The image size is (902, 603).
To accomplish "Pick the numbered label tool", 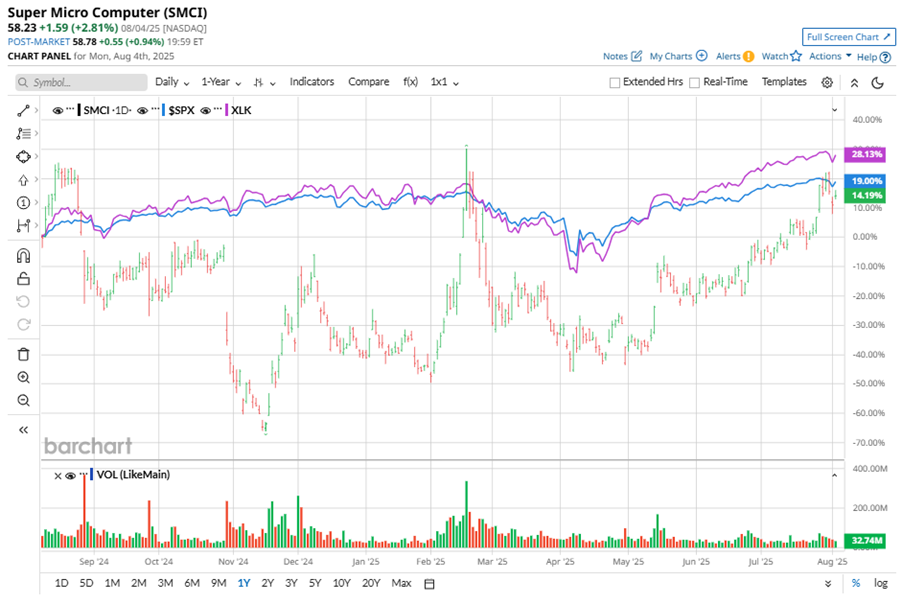I will (x=23, y=203).
